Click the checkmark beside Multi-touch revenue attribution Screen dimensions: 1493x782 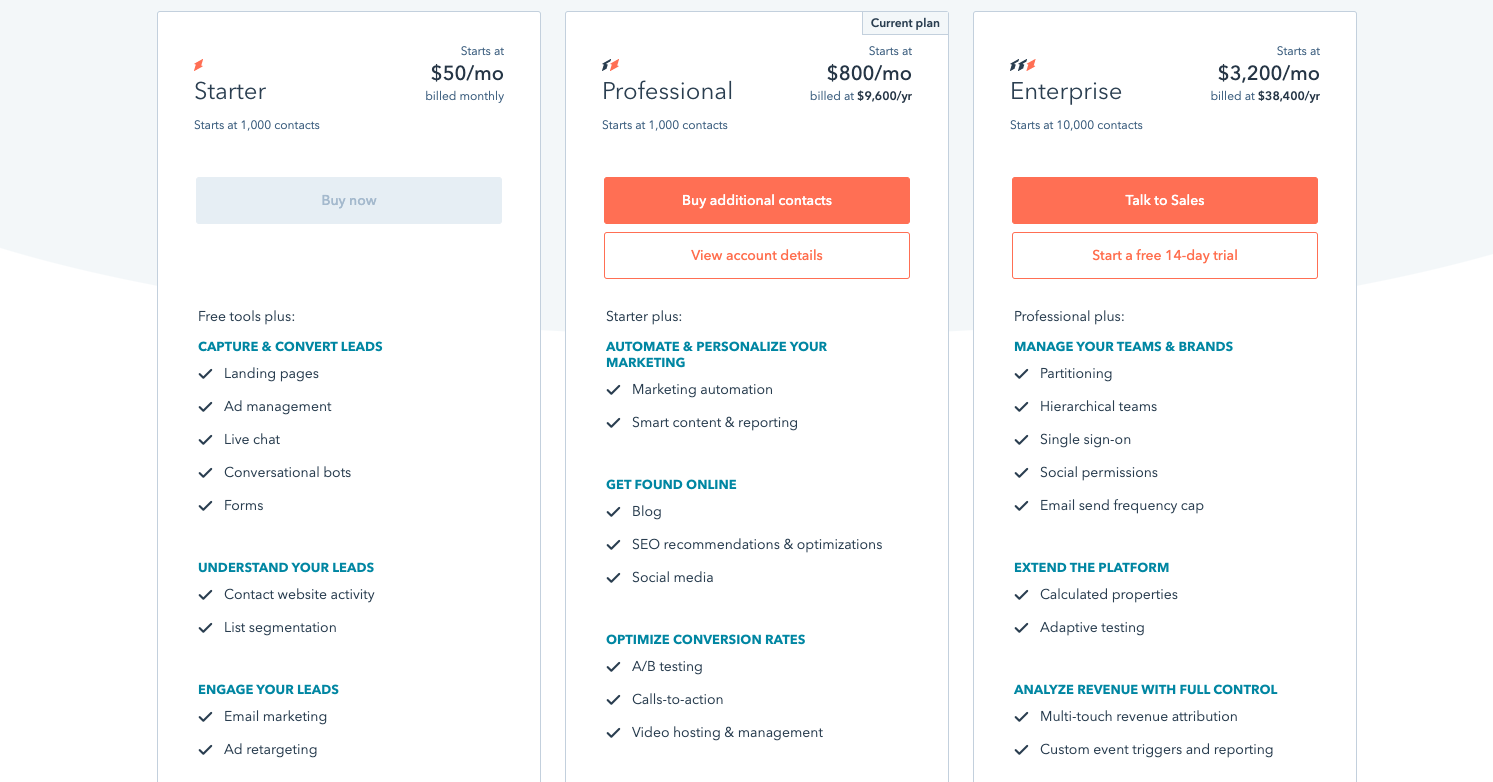[x=1021, y=717]
